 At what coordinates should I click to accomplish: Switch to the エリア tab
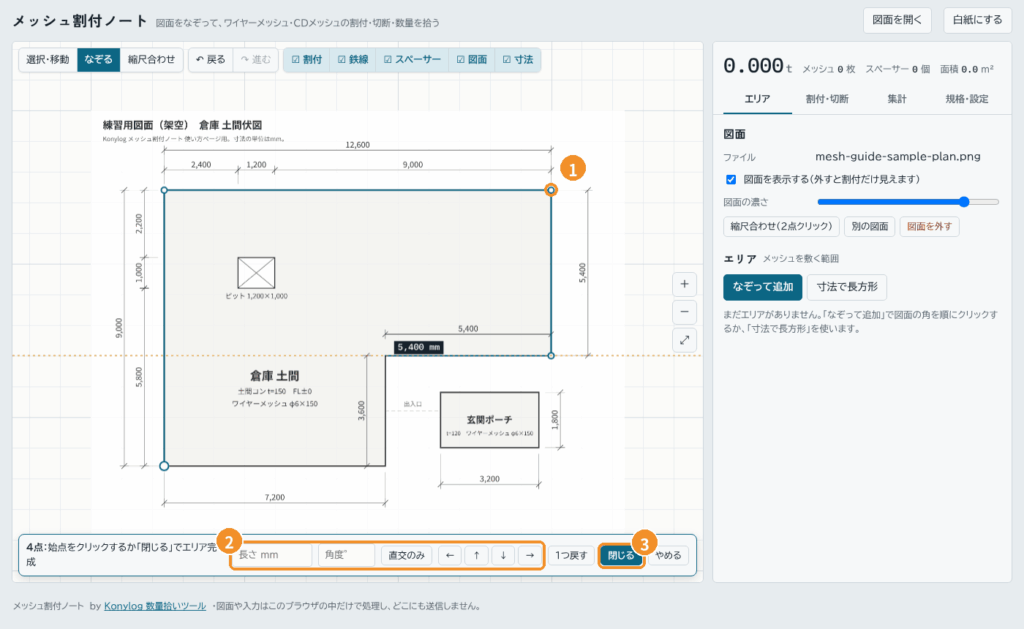click(758, 99)
